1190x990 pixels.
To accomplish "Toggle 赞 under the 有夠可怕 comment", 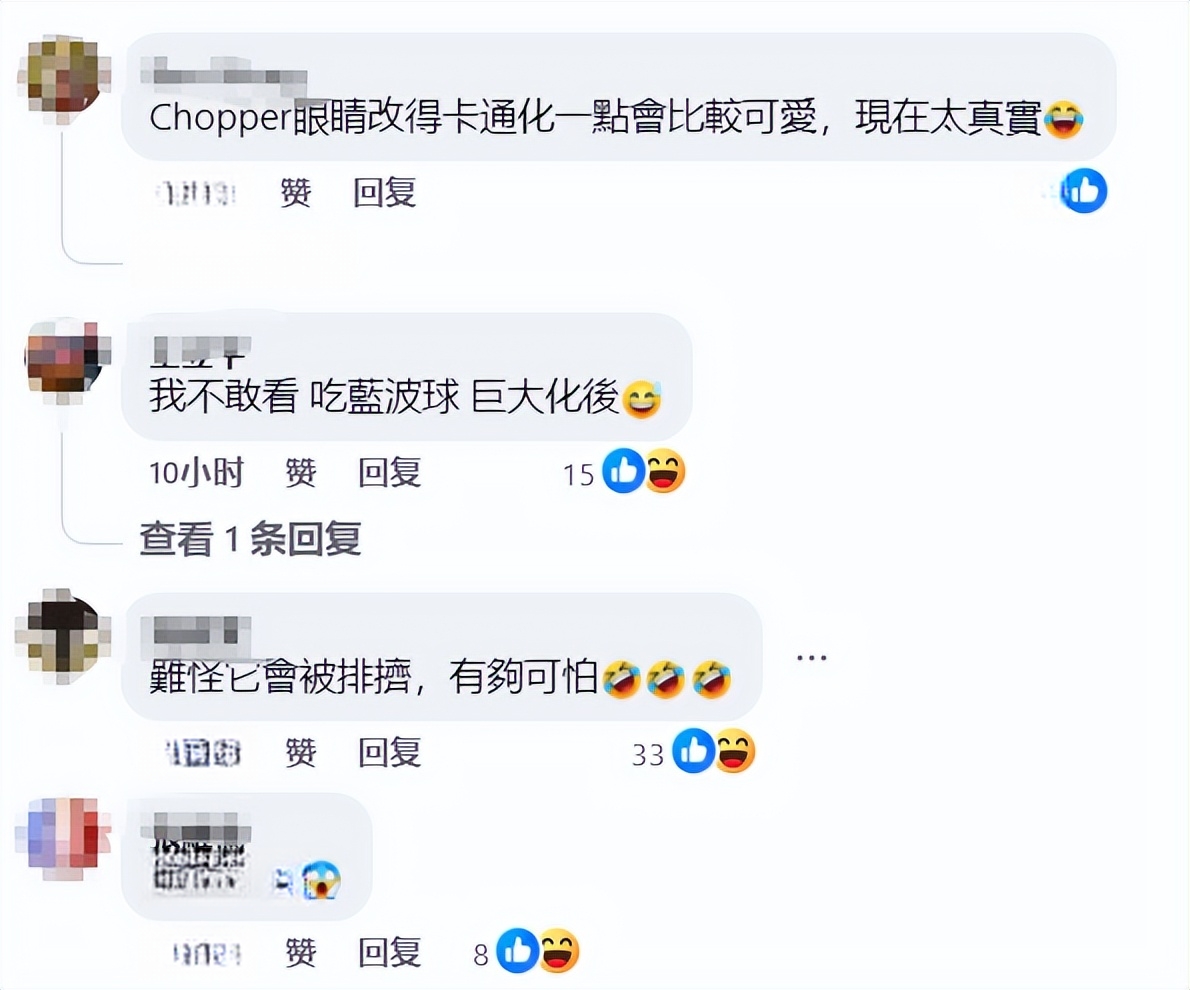I will click(x=301, y=752).
